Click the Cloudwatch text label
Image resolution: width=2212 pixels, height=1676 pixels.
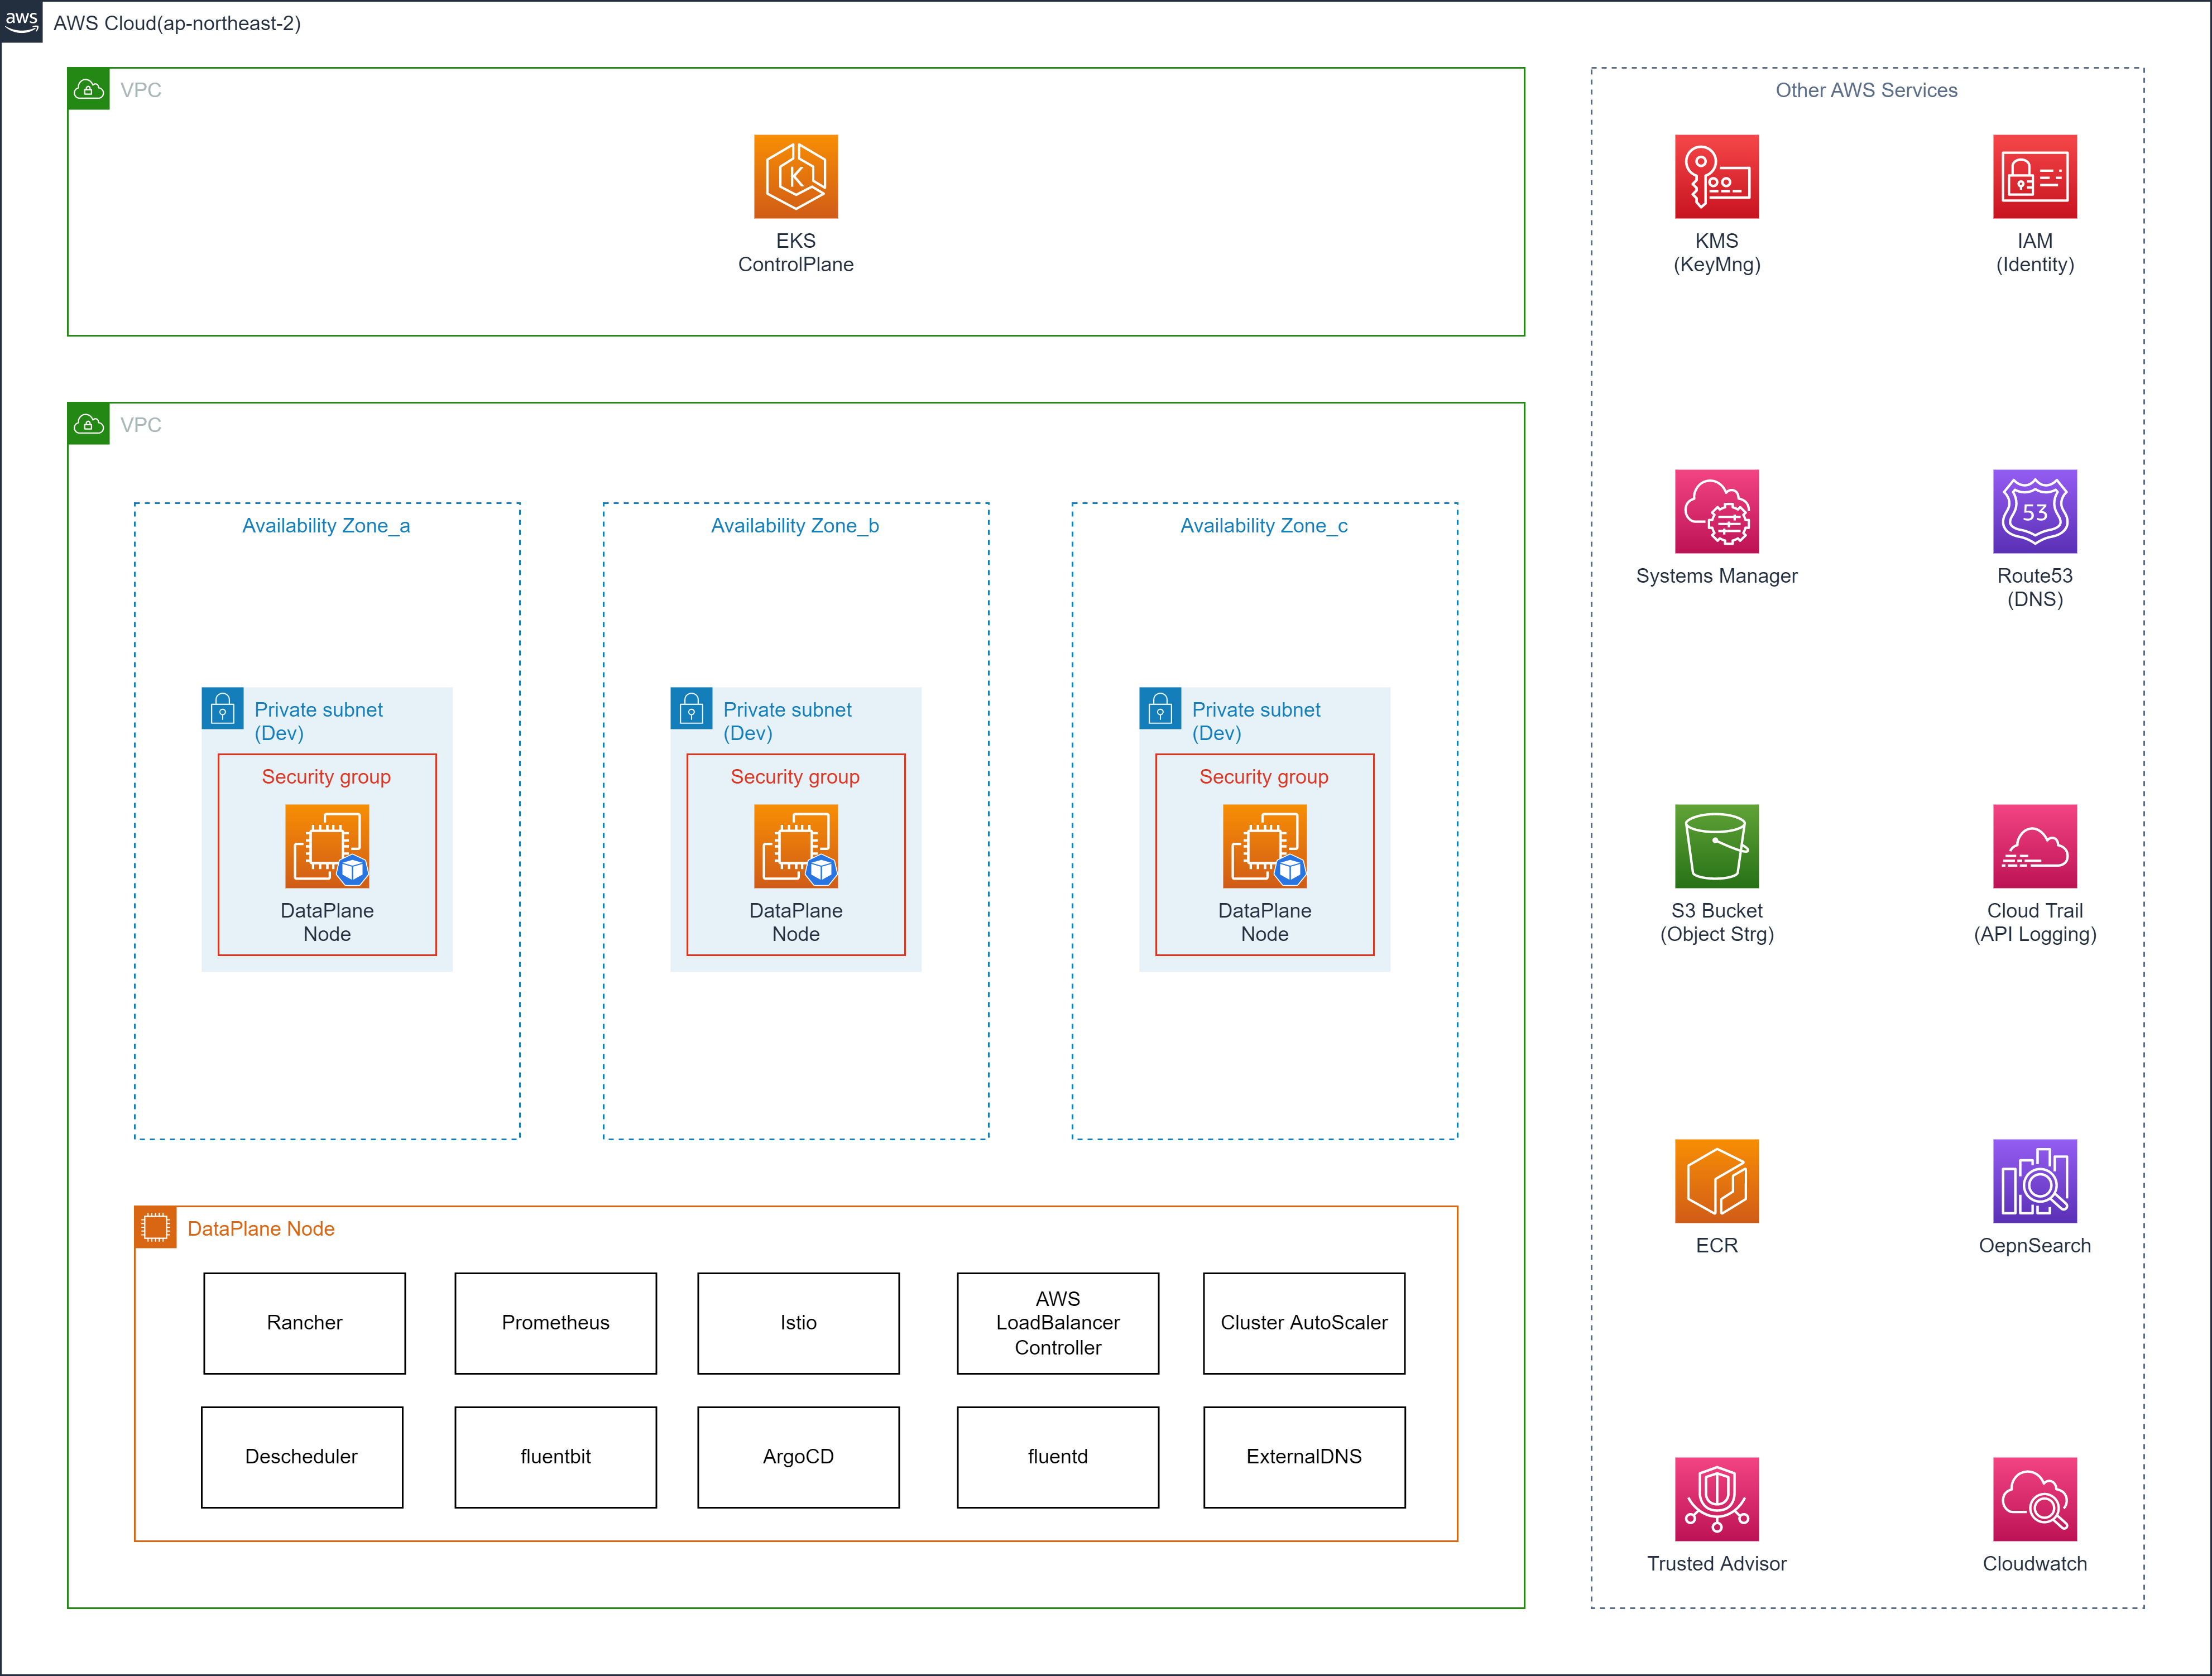click(2035, 1564)
